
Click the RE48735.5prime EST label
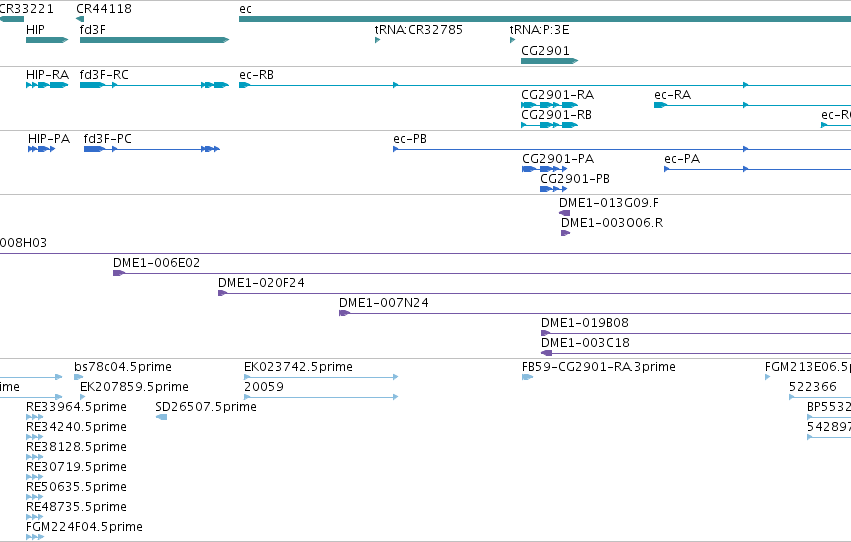76,507
